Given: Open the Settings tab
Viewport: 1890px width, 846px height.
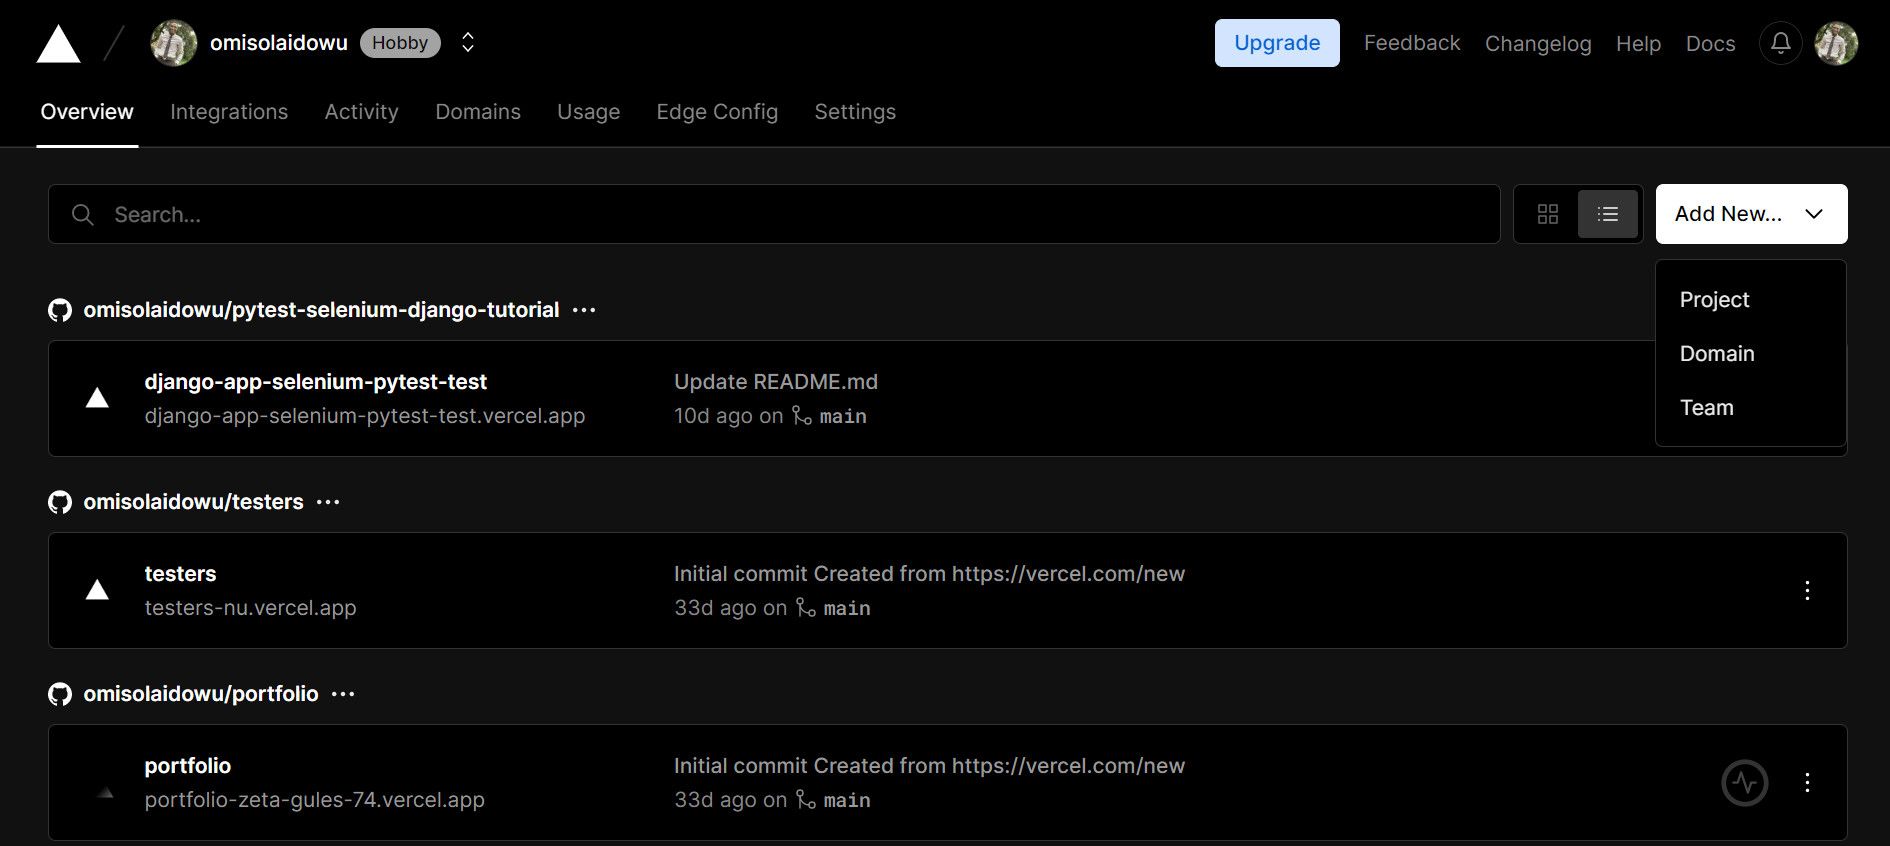Looking at the screenshot, I should coord(855,112).
